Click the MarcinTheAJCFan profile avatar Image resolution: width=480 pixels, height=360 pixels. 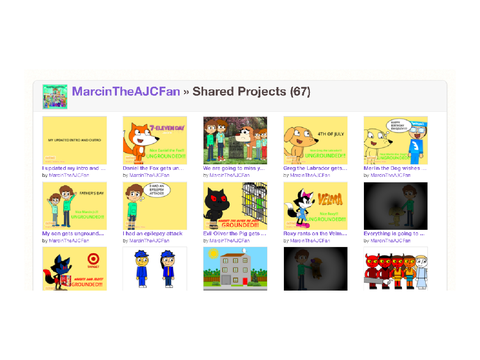[55, 97]
